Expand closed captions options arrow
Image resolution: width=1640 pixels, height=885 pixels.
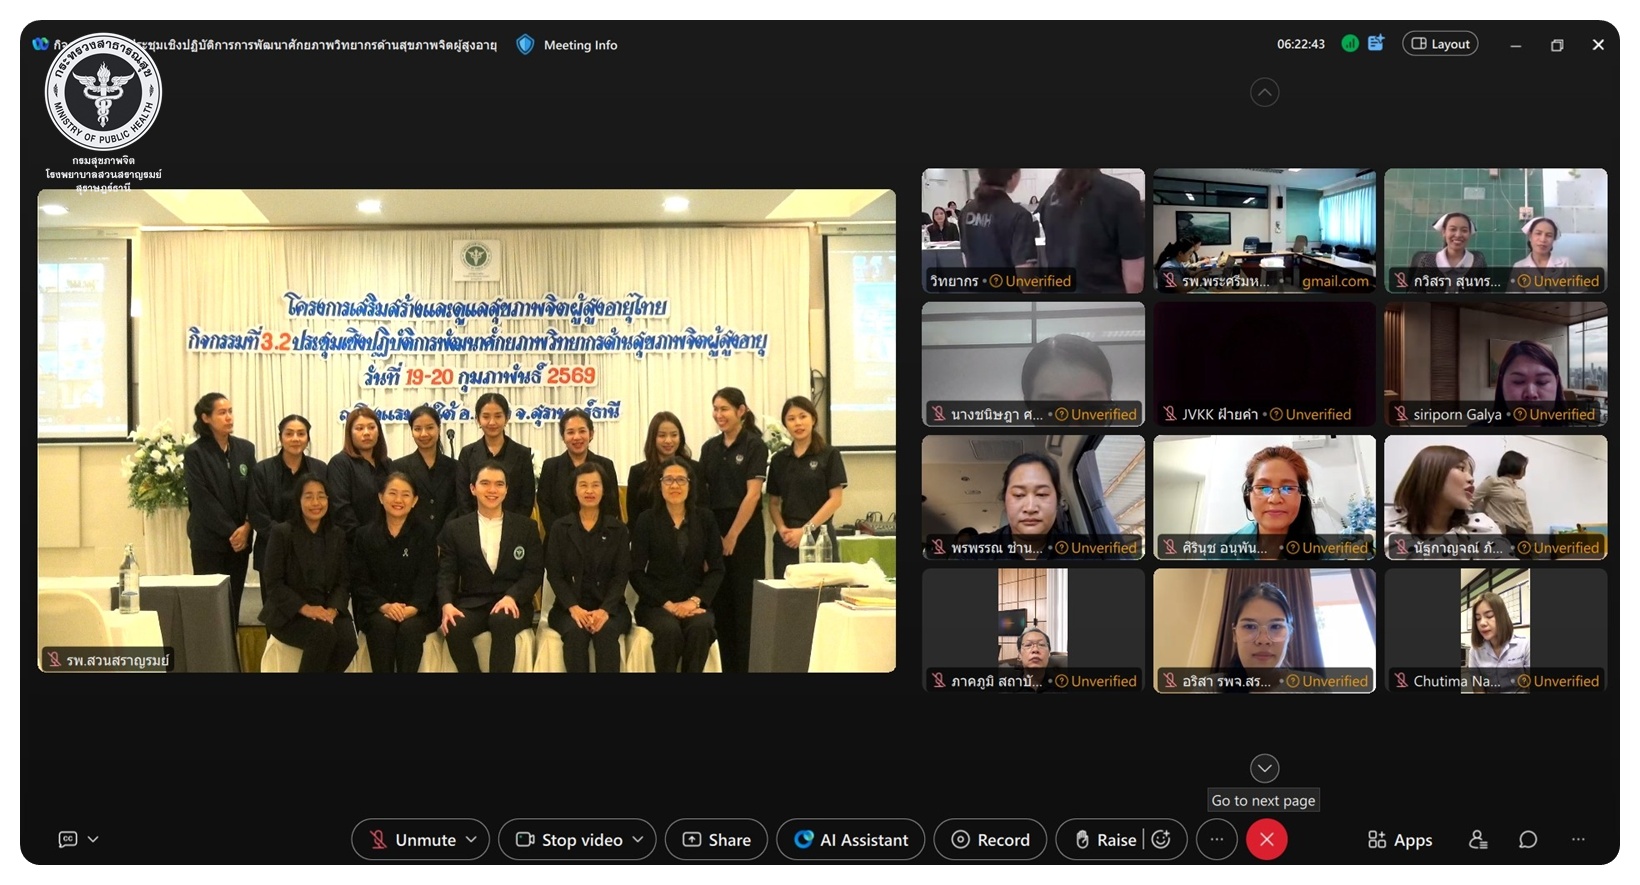[93, 840]
